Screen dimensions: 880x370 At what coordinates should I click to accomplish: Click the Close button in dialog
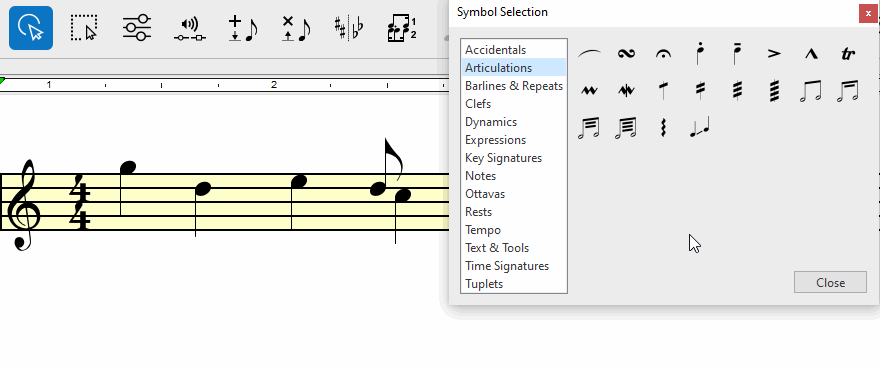coord(830,282)
